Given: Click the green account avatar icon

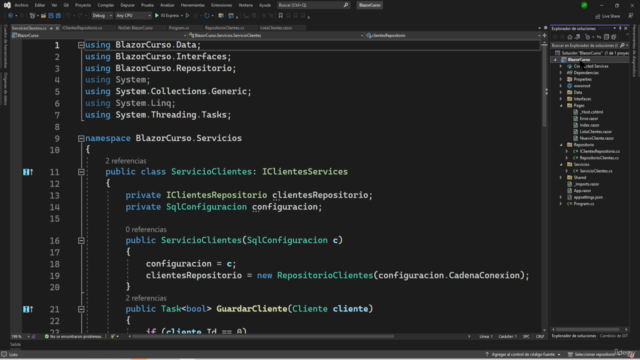Looking at the screenshot, I should pos(584,5).
